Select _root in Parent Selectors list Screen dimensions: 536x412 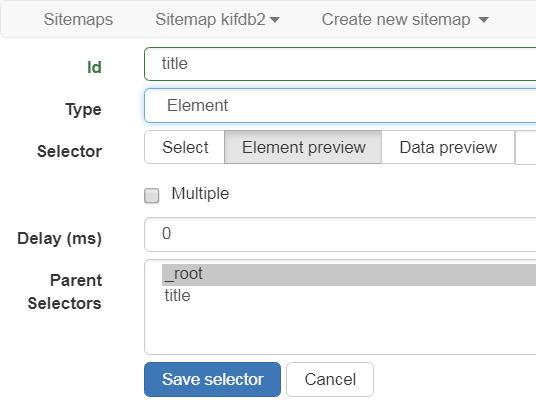tap(349, 275)
